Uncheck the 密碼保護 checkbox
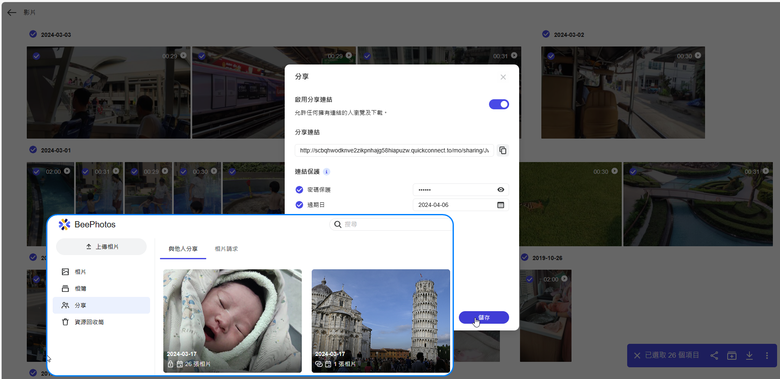 click(x=299, y=190)
